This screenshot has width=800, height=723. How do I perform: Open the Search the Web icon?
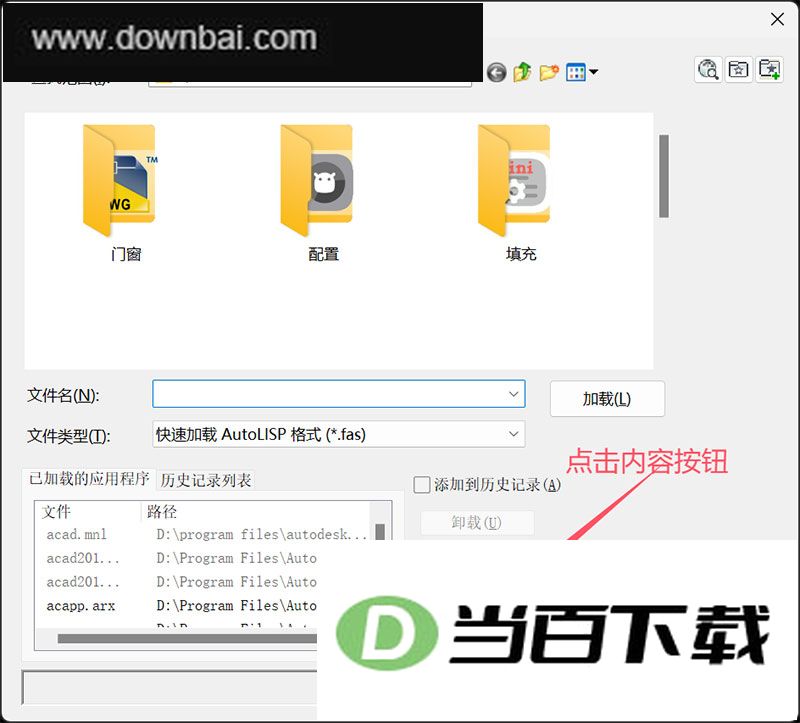click(x=708, y=69)
